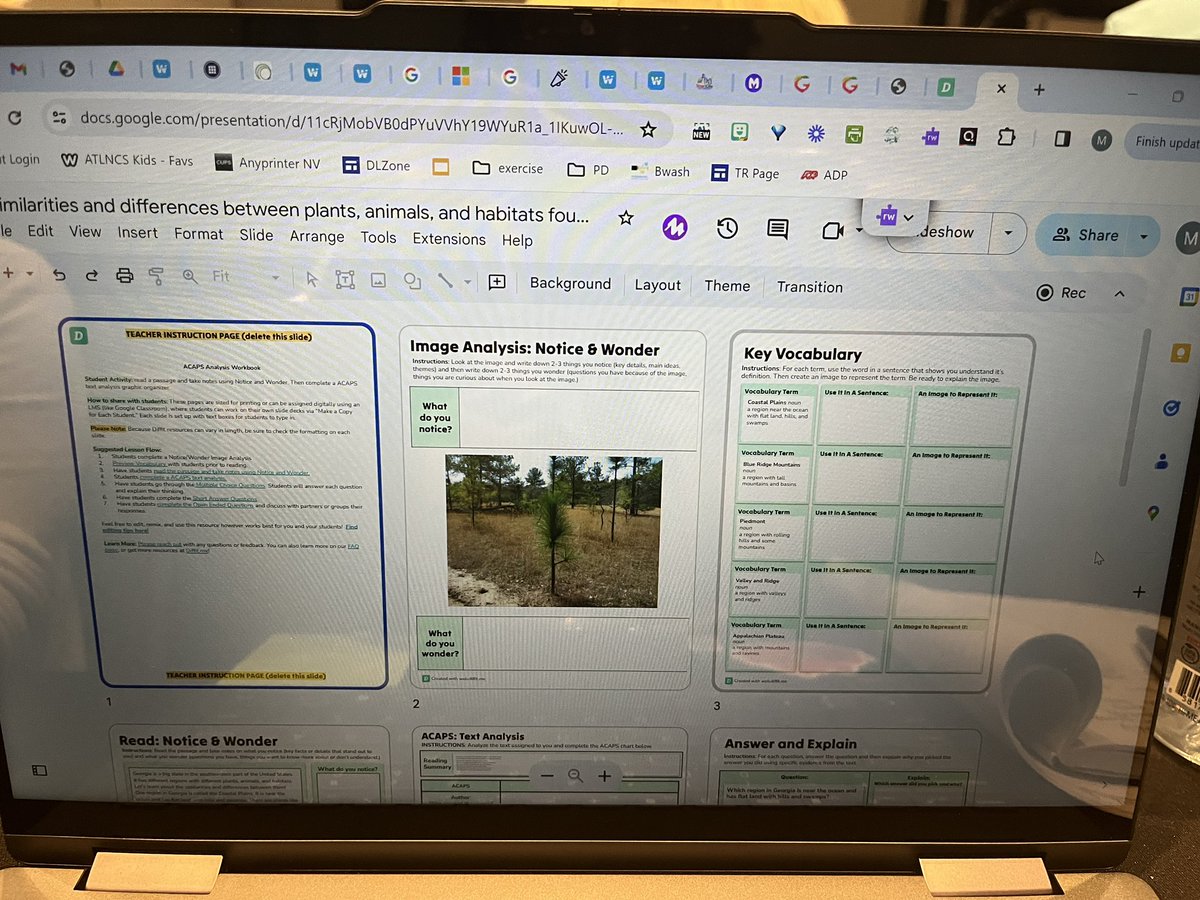Close the active browser tab
This screenshot has height=900, width=1200.
1002,89
